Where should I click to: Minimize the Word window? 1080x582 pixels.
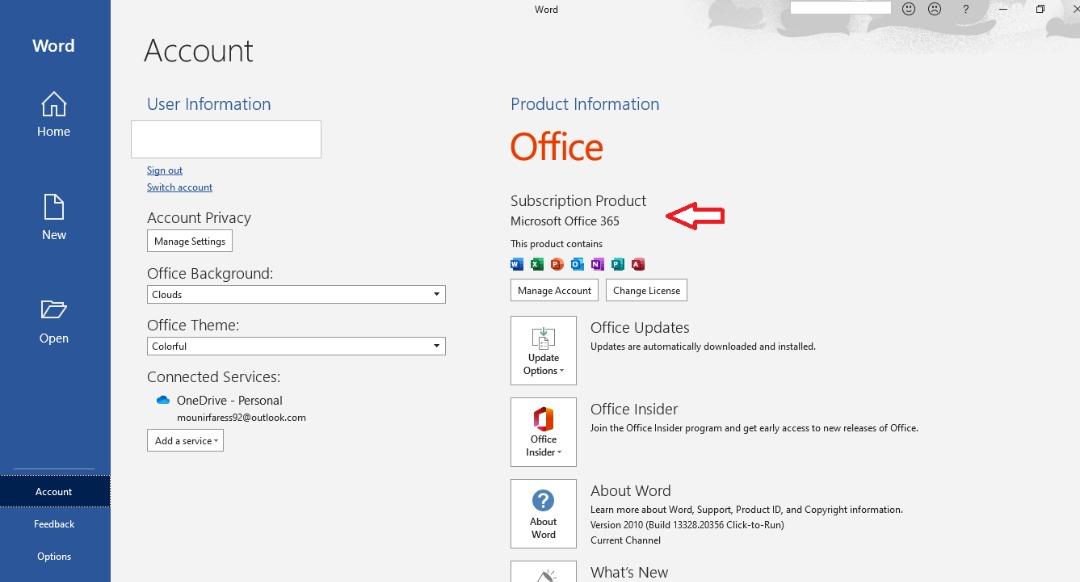pyautogui.click(x=1003, y=9)
